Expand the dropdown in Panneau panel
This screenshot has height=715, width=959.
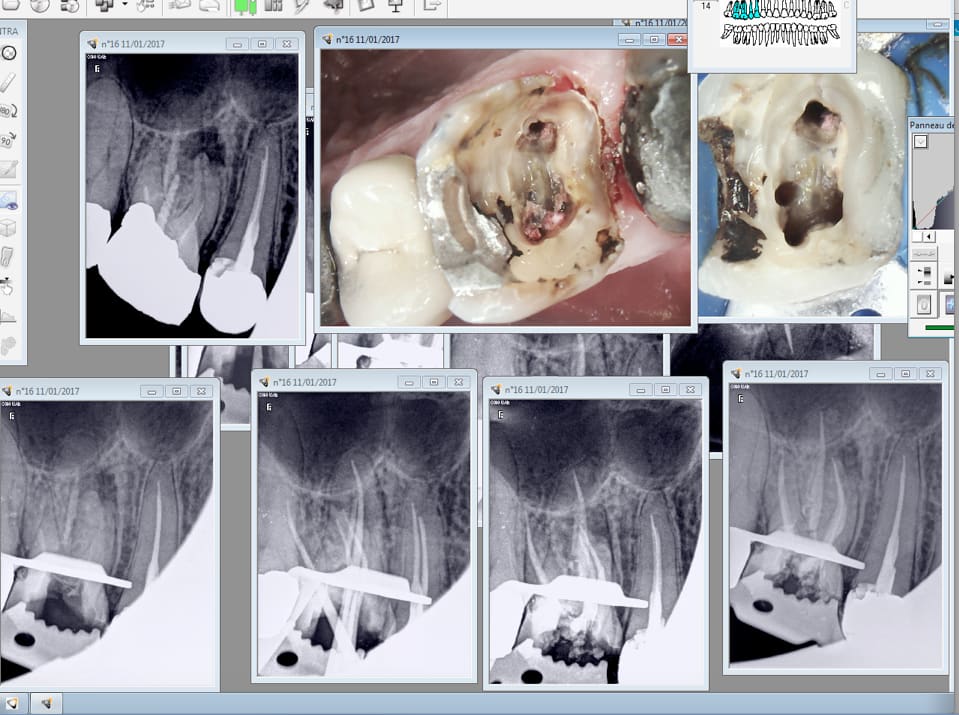point(921,142)
